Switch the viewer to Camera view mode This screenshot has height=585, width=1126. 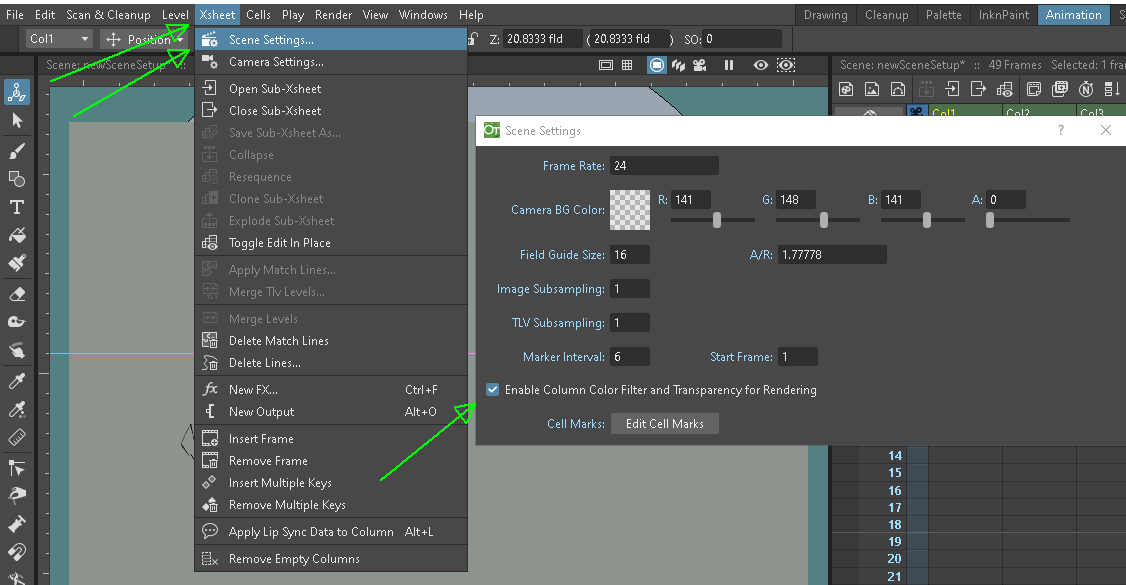657,65
